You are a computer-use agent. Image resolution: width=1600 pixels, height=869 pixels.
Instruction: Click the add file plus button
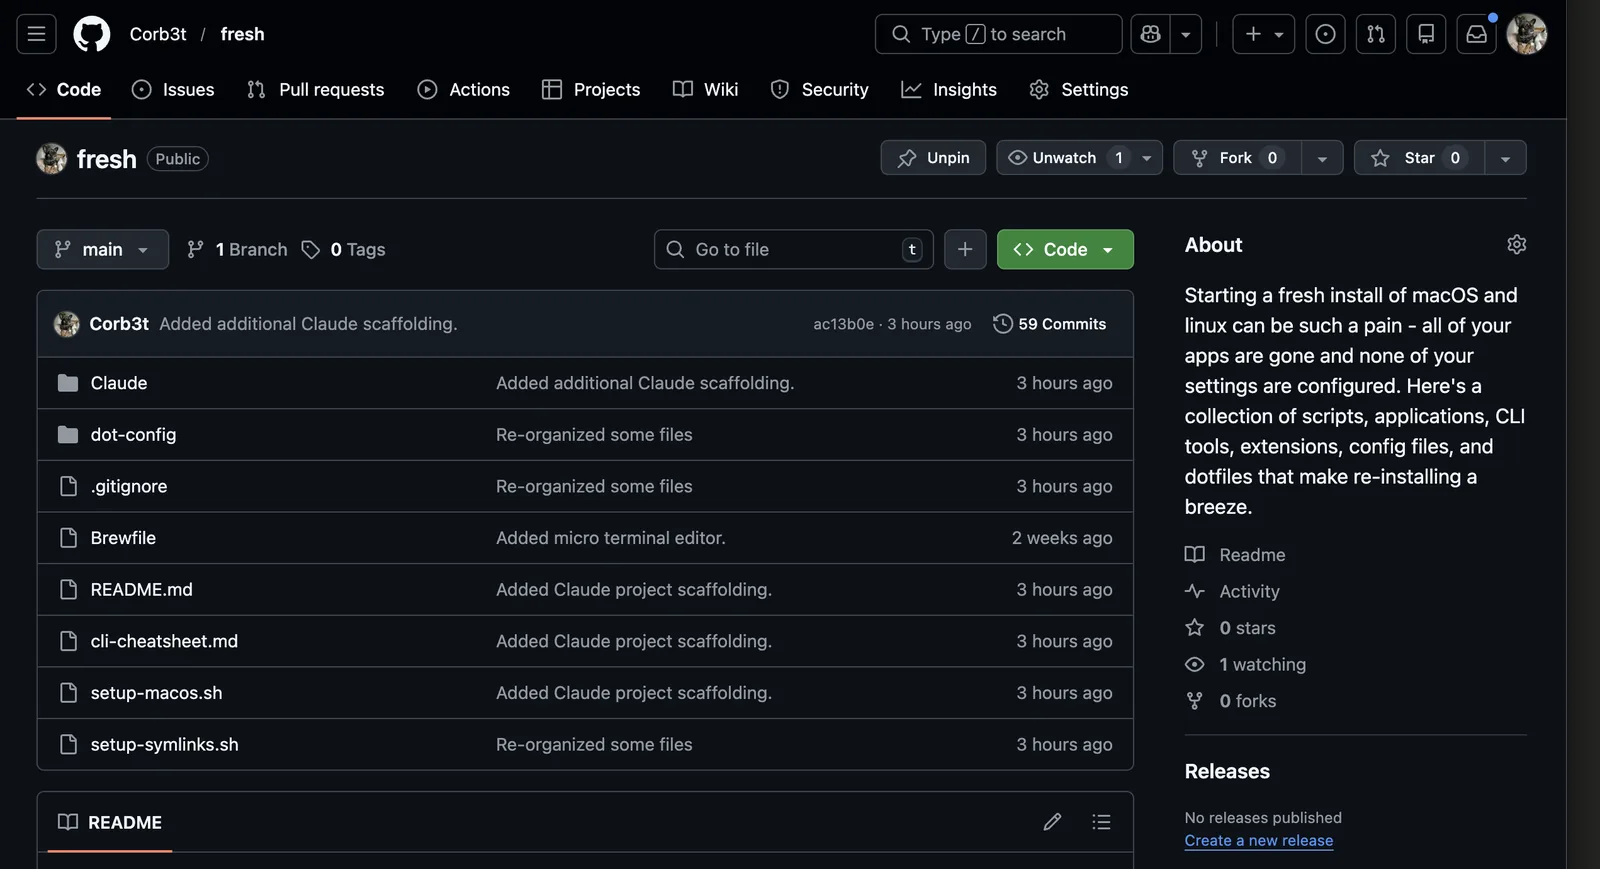965,250
